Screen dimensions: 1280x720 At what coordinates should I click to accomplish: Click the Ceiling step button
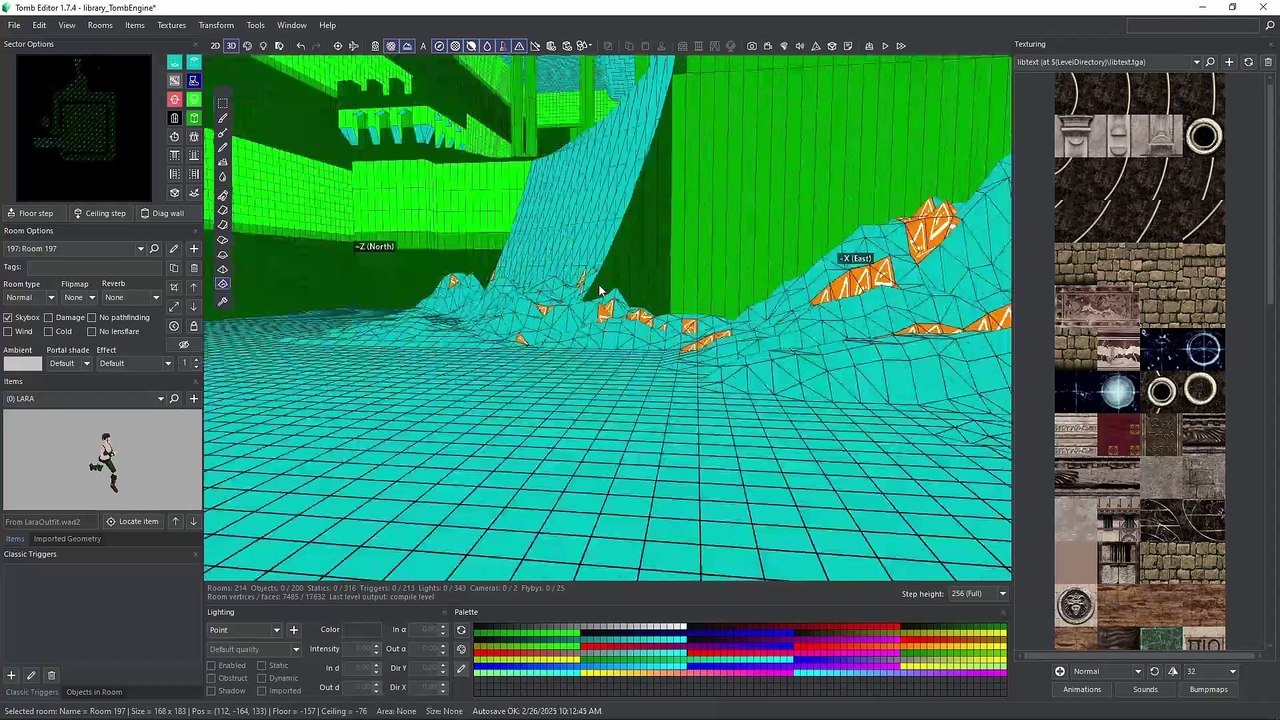click(99, 213)
